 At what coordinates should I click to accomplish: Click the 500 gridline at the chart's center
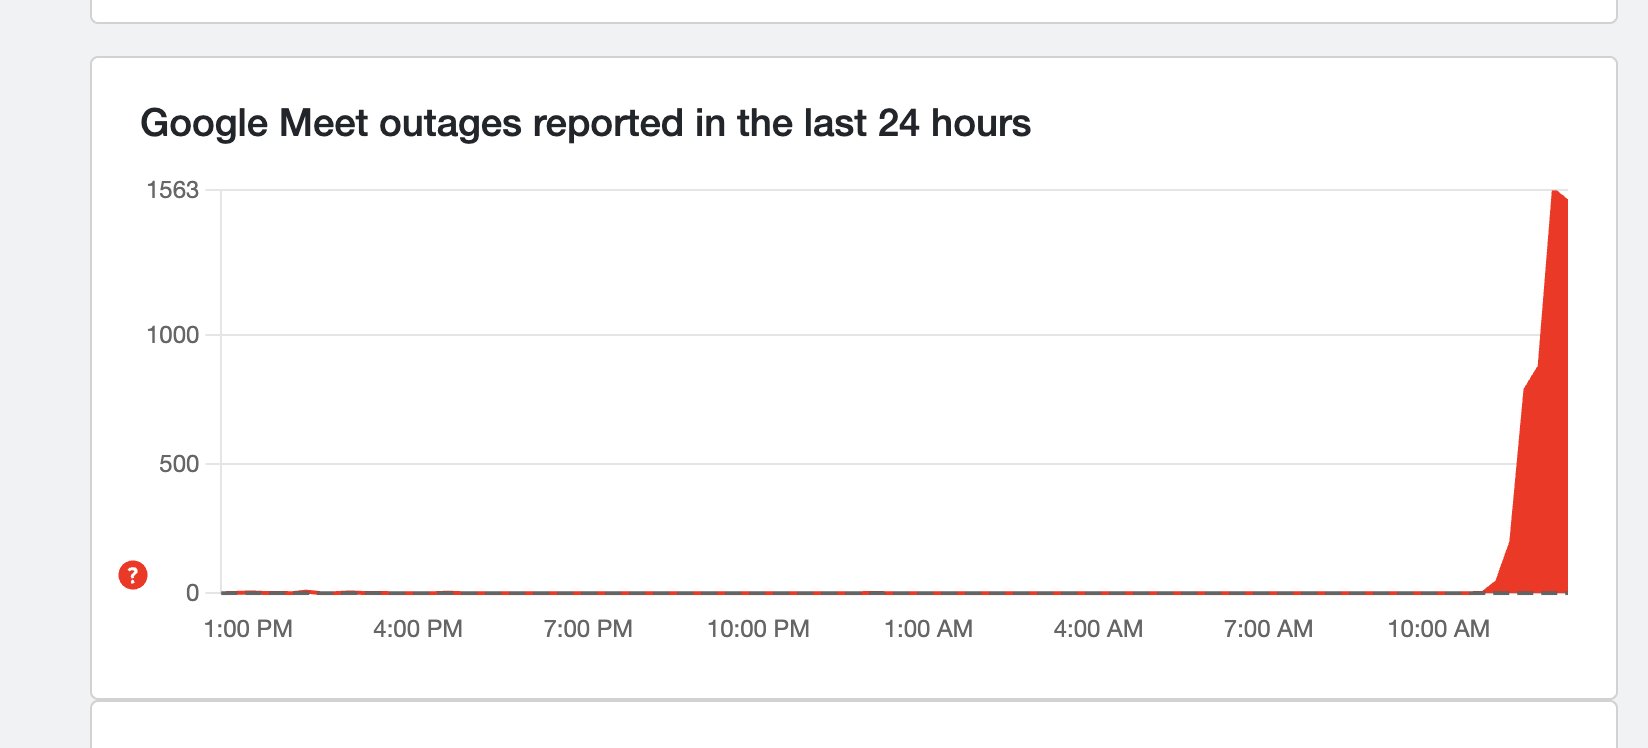point(894,464)
